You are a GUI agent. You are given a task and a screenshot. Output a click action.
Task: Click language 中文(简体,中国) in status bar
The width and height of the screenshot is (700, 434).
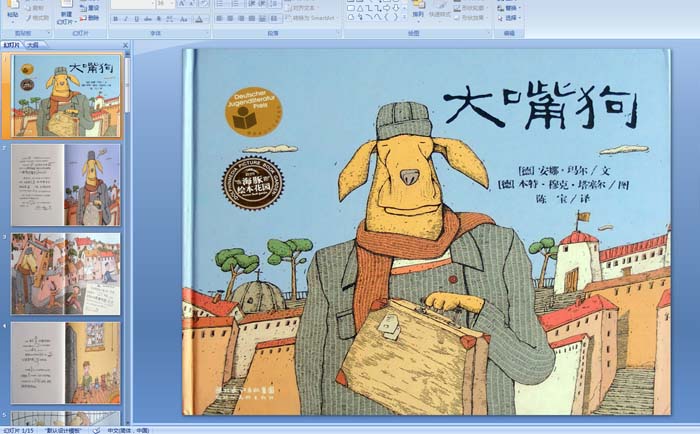(128, 430)
